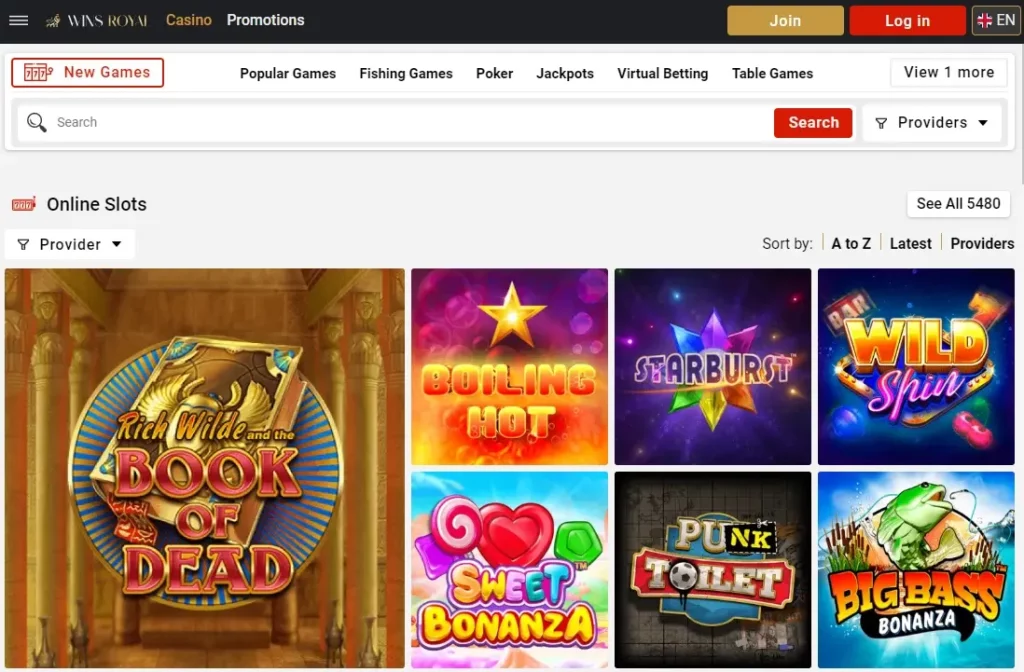
Task: Sort games by Latest
Action: pos(910,244)
